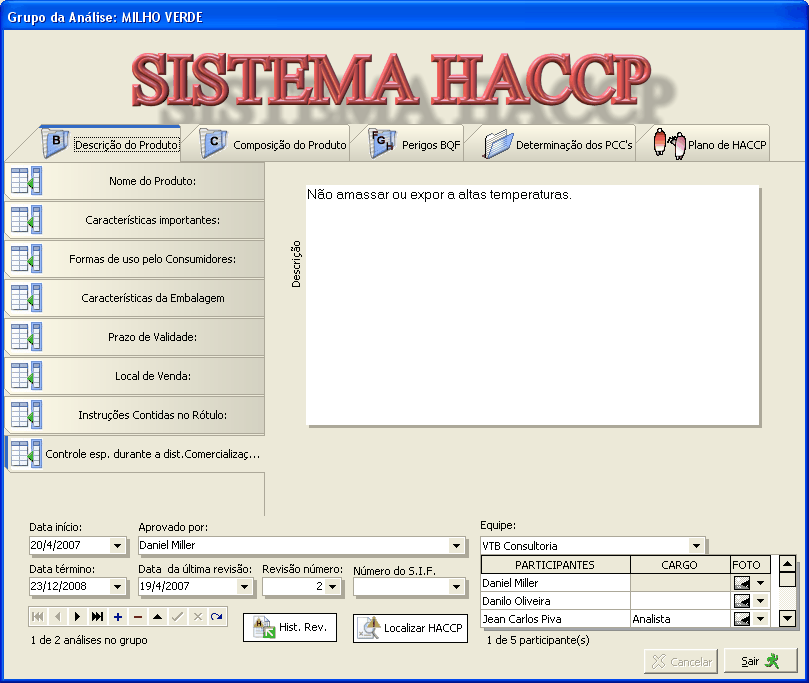Switch to Composição do Produto tab

click(273, 144)
